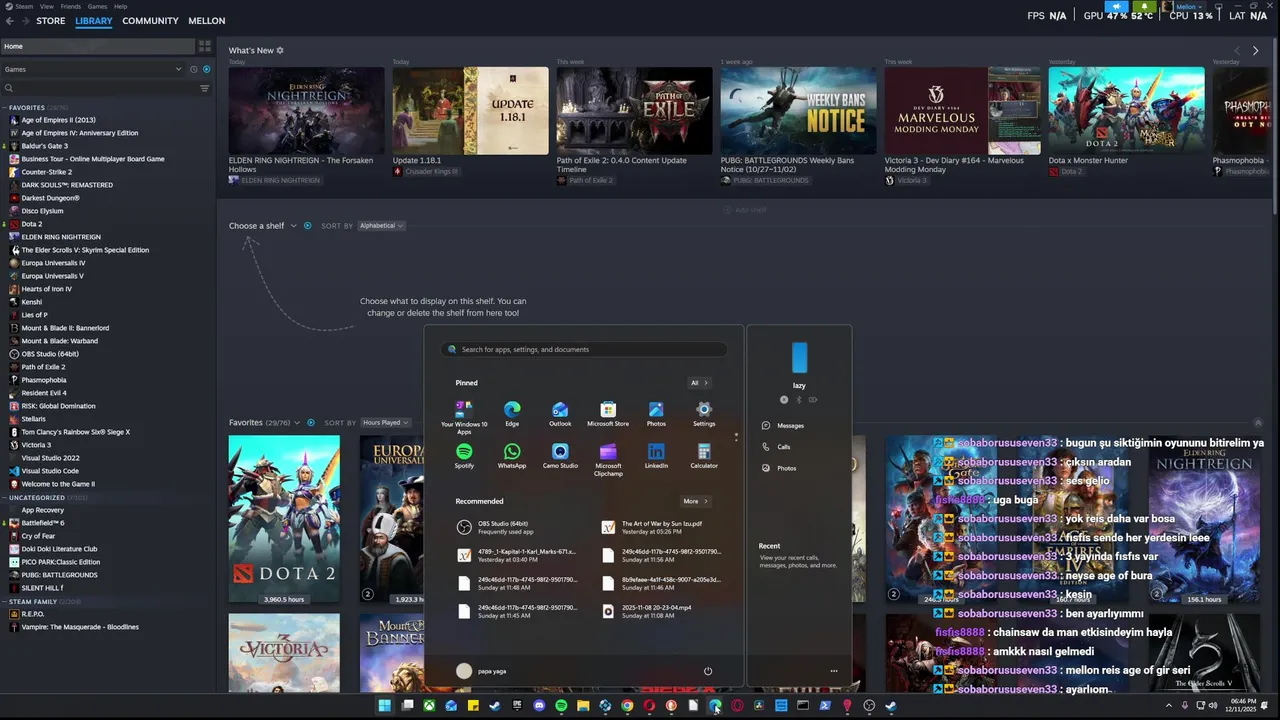
Task: Open Microsoft Clipchamp pinned app
Action: point(608,459)
